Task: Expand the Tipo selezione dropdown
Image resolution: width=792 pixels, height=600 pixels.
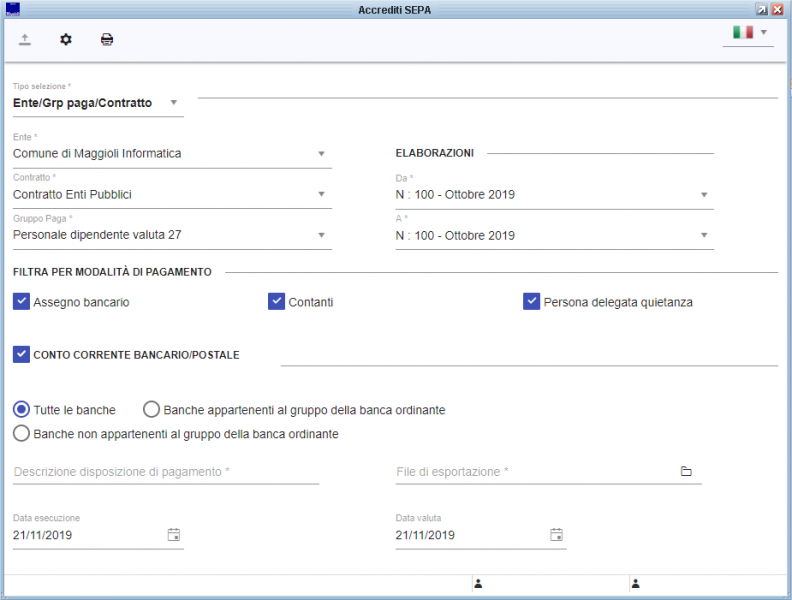Action: pos(173,102)
